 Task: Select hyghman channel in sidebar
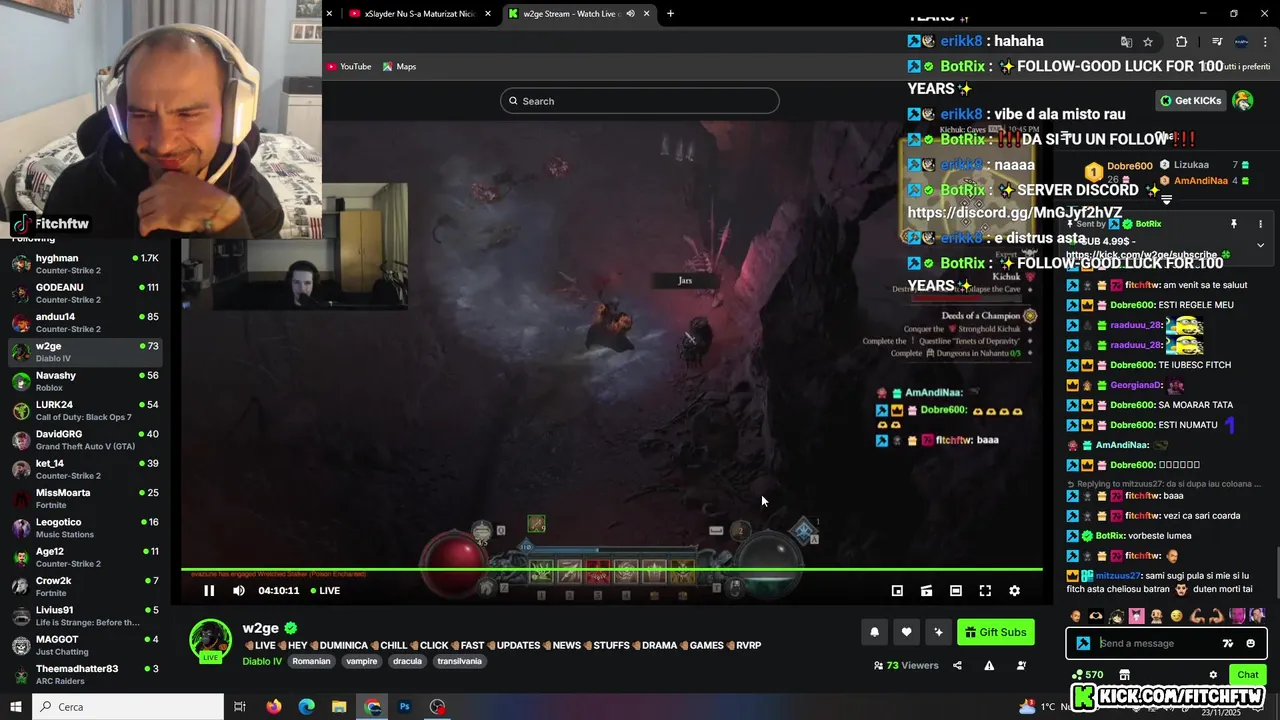(x=86, y=264)
